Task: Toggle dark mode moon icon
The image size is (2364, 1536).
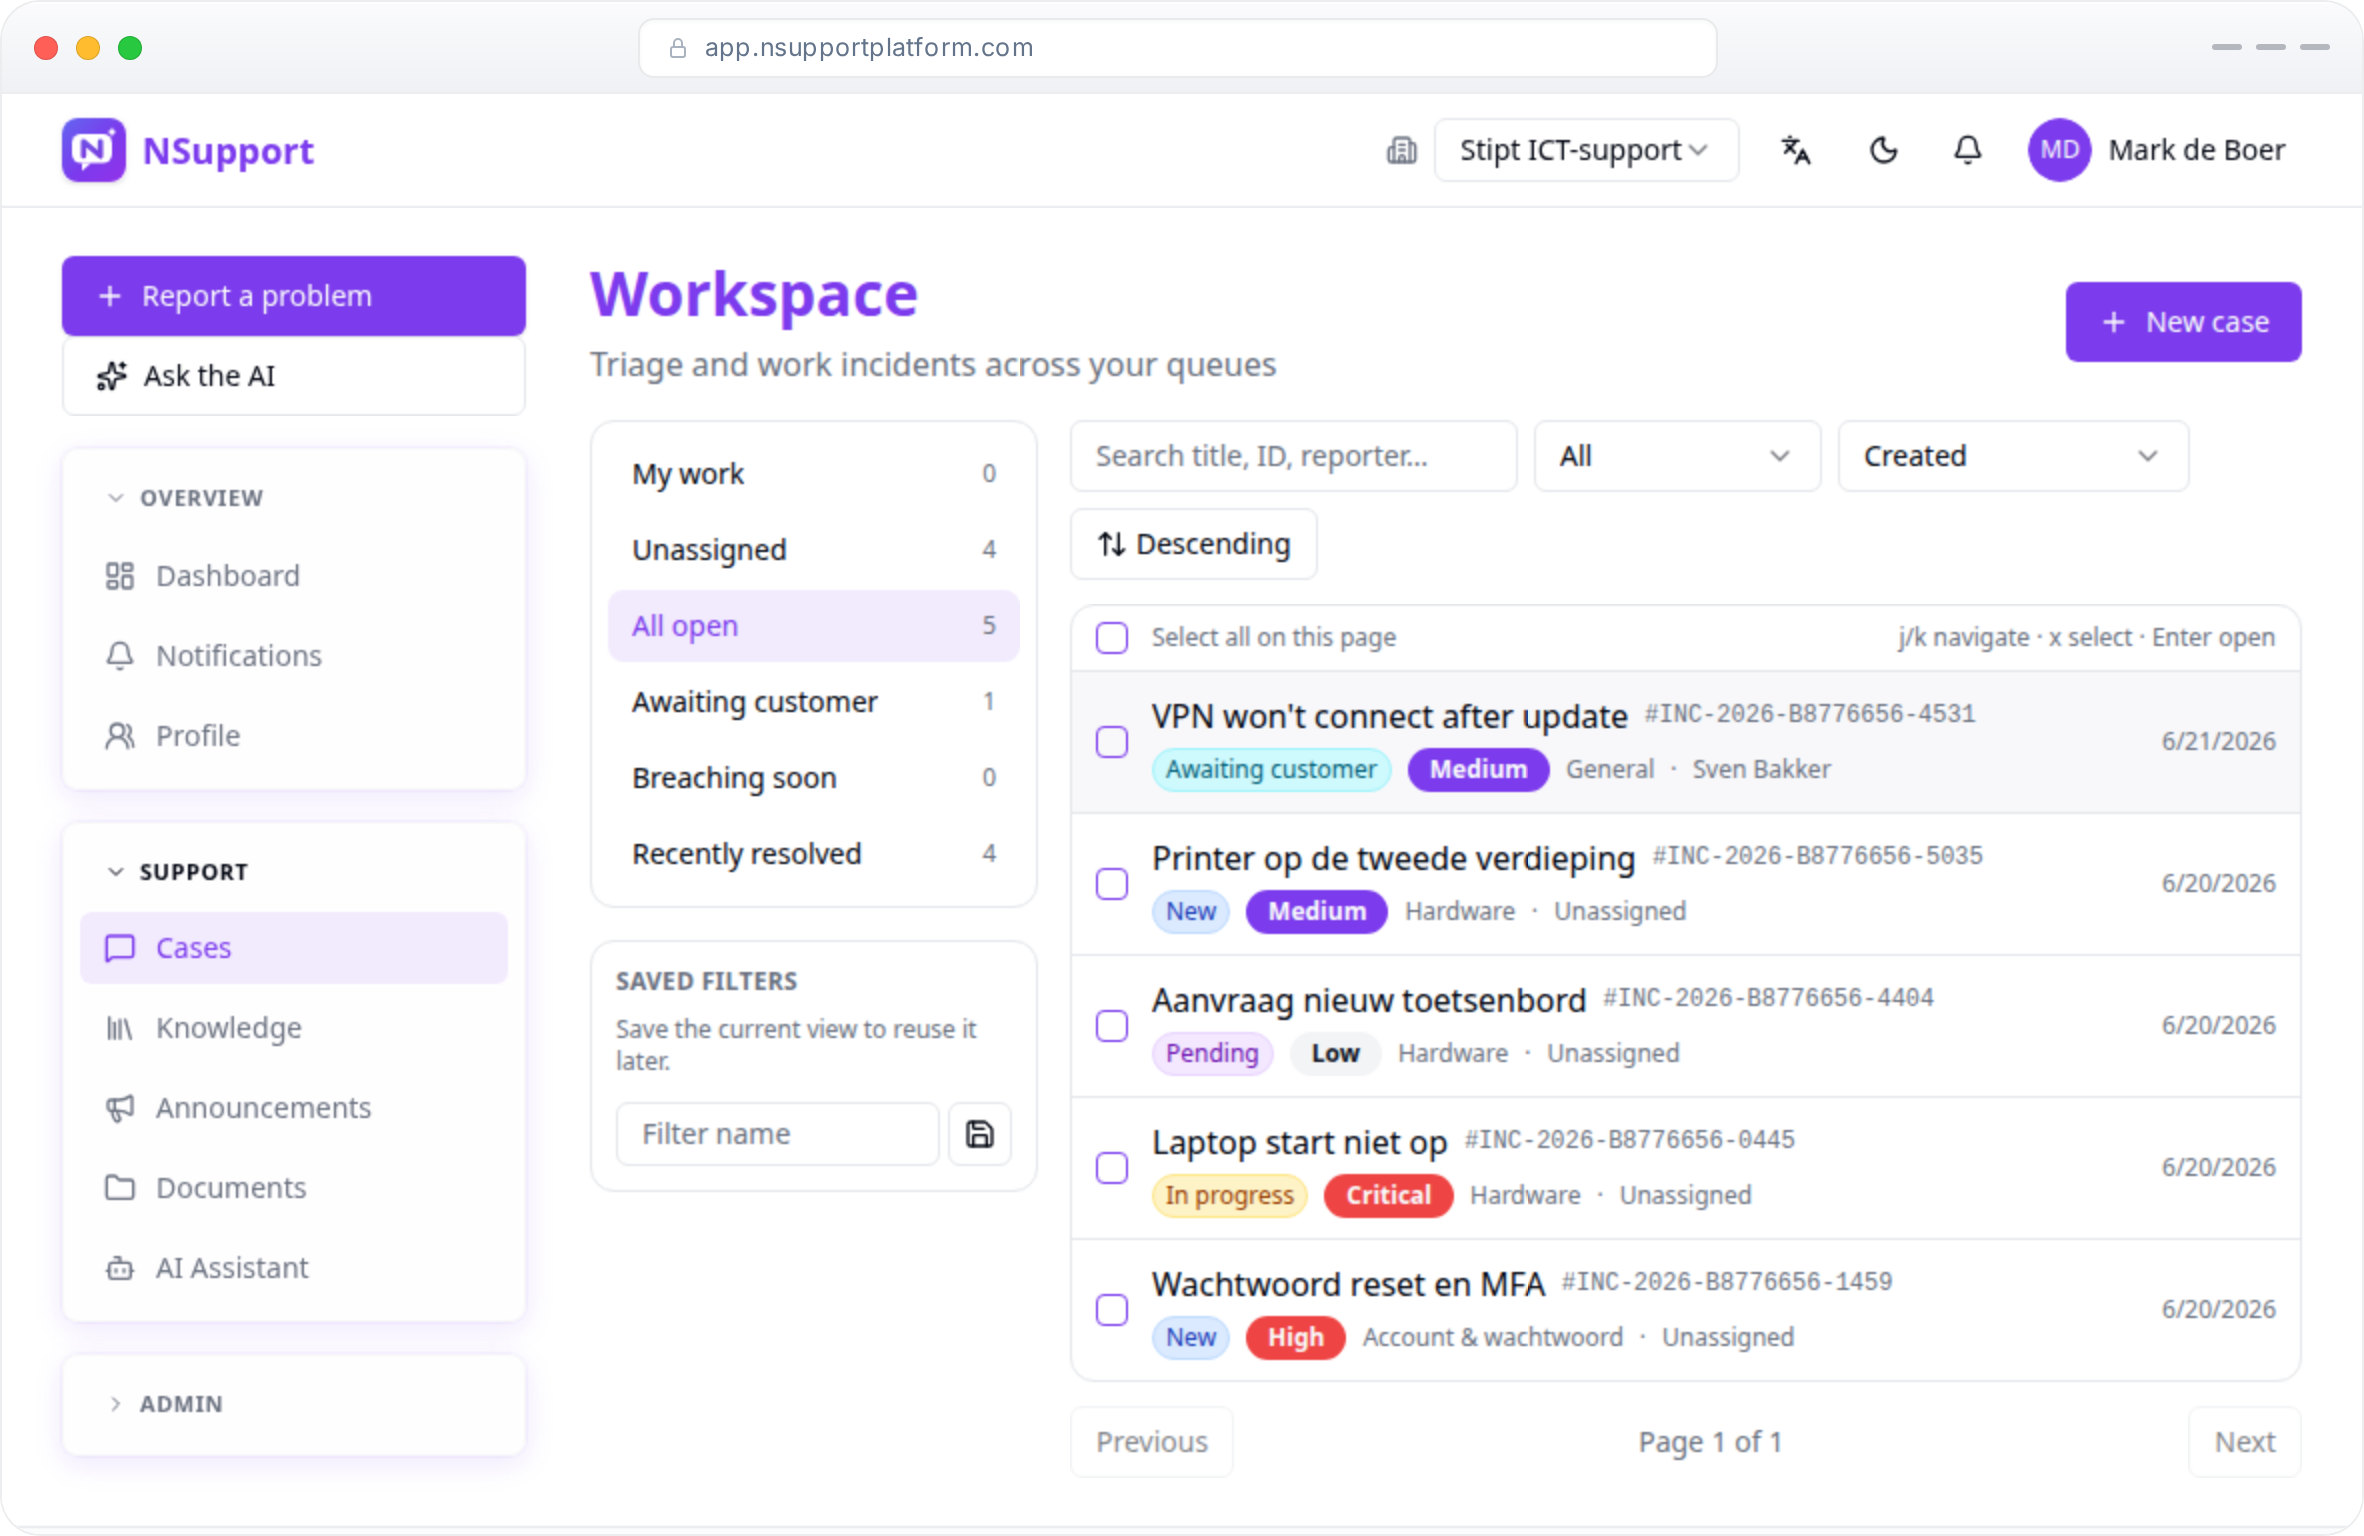Action: point(1883,150)
